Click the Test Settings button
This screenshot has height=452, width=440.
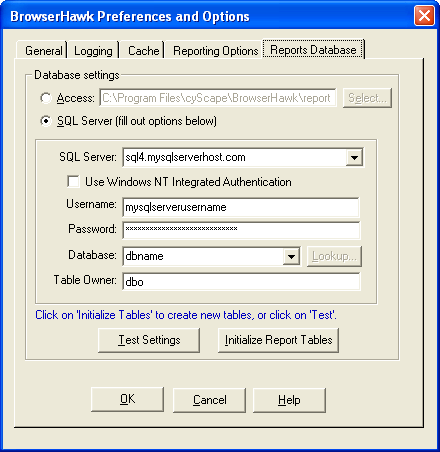click(149, 340)
